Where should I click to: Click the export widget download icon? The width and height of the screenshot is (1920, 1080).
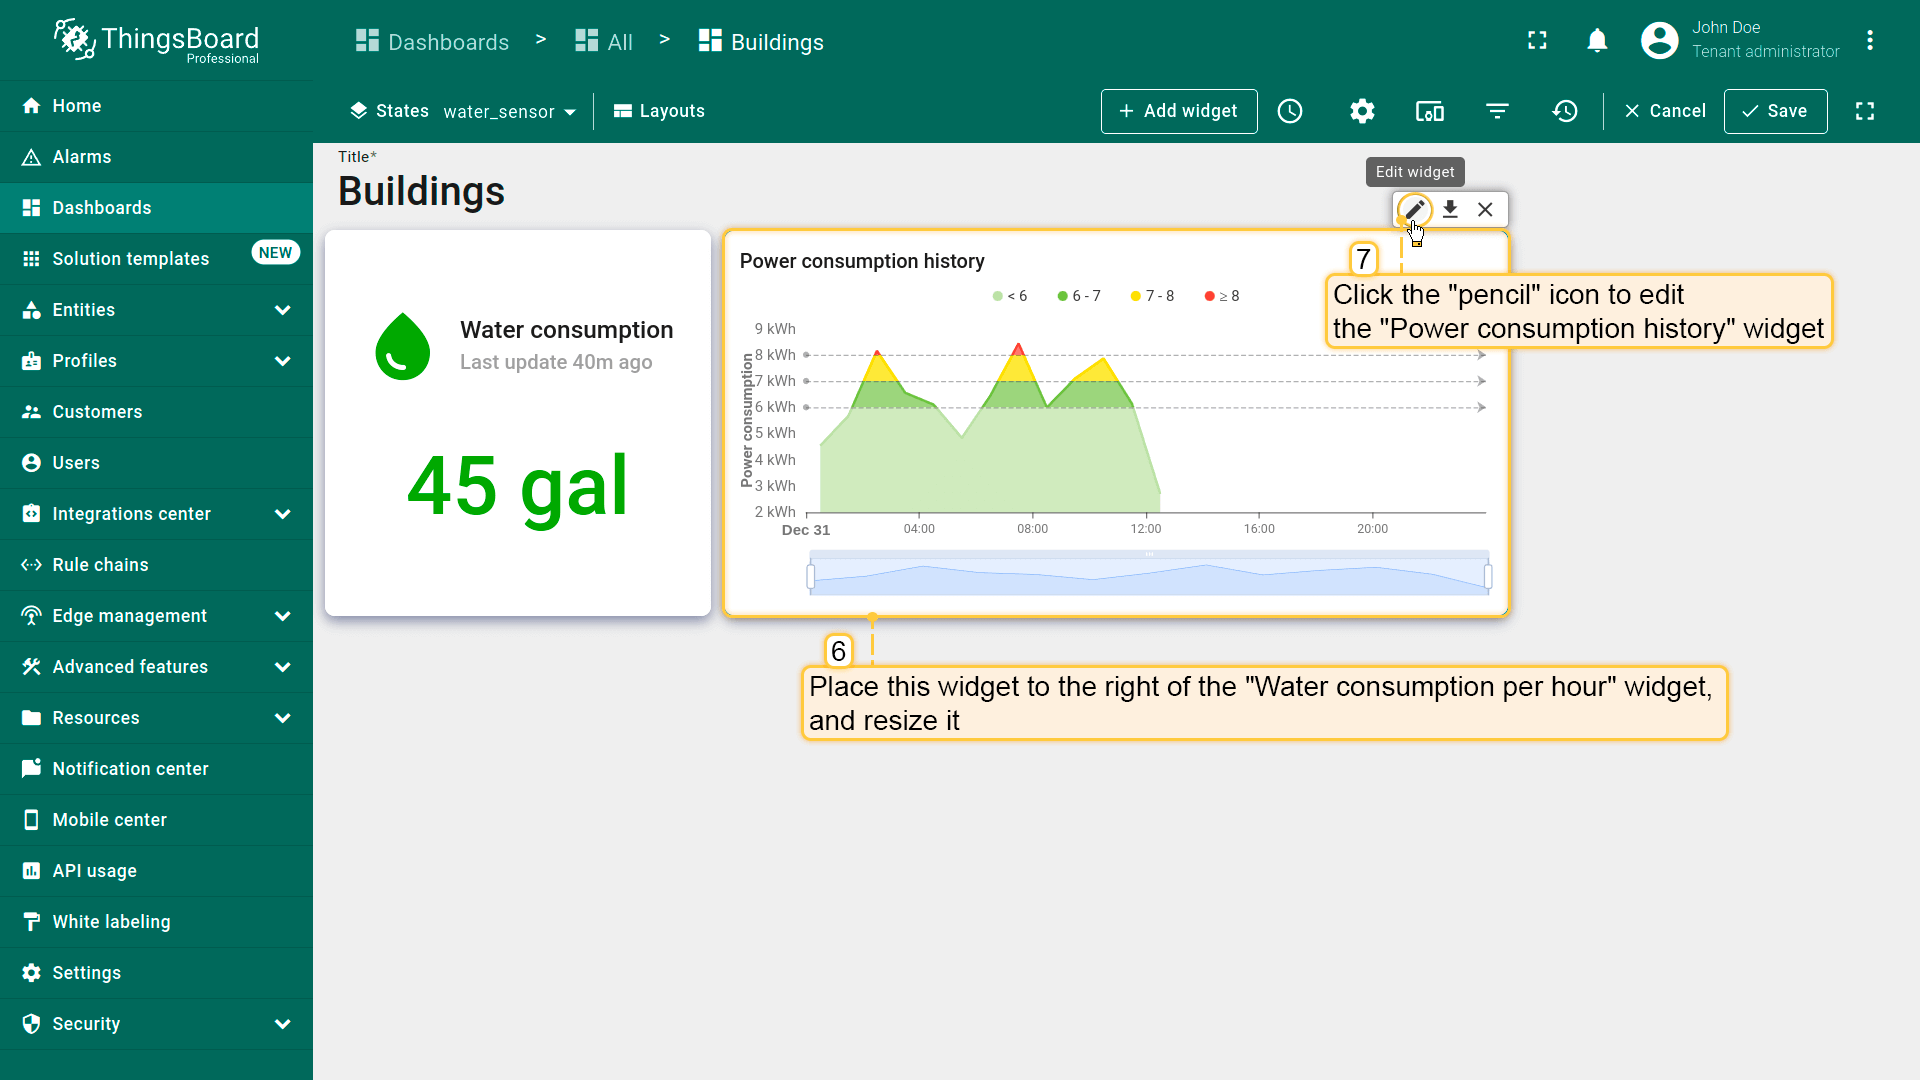click(x=1450, y=209)
